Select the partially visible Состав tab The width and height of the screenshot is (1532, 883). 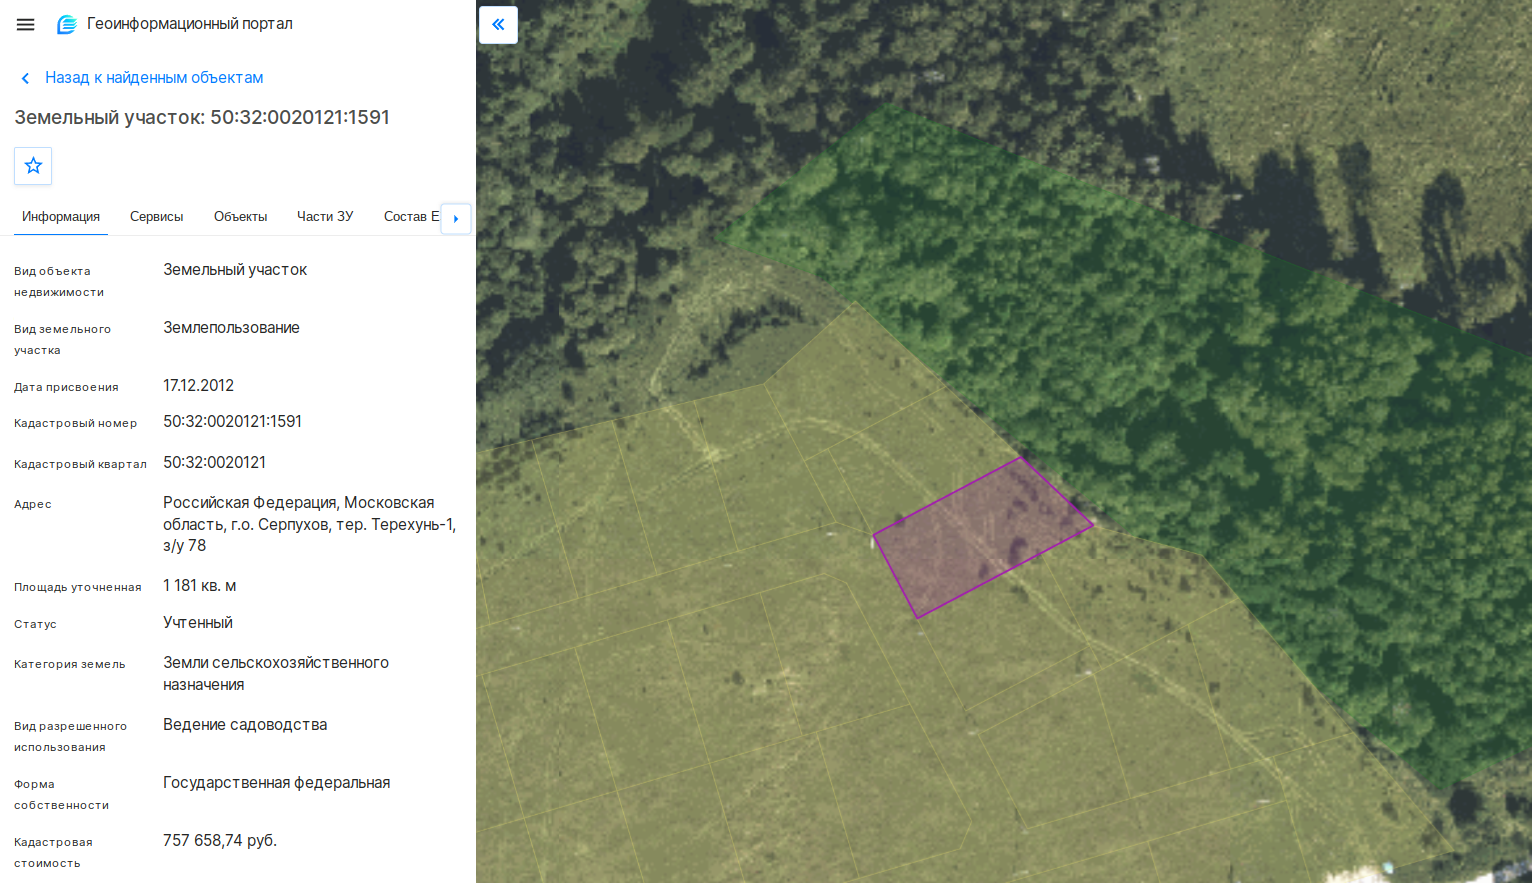tap(411, 217)
